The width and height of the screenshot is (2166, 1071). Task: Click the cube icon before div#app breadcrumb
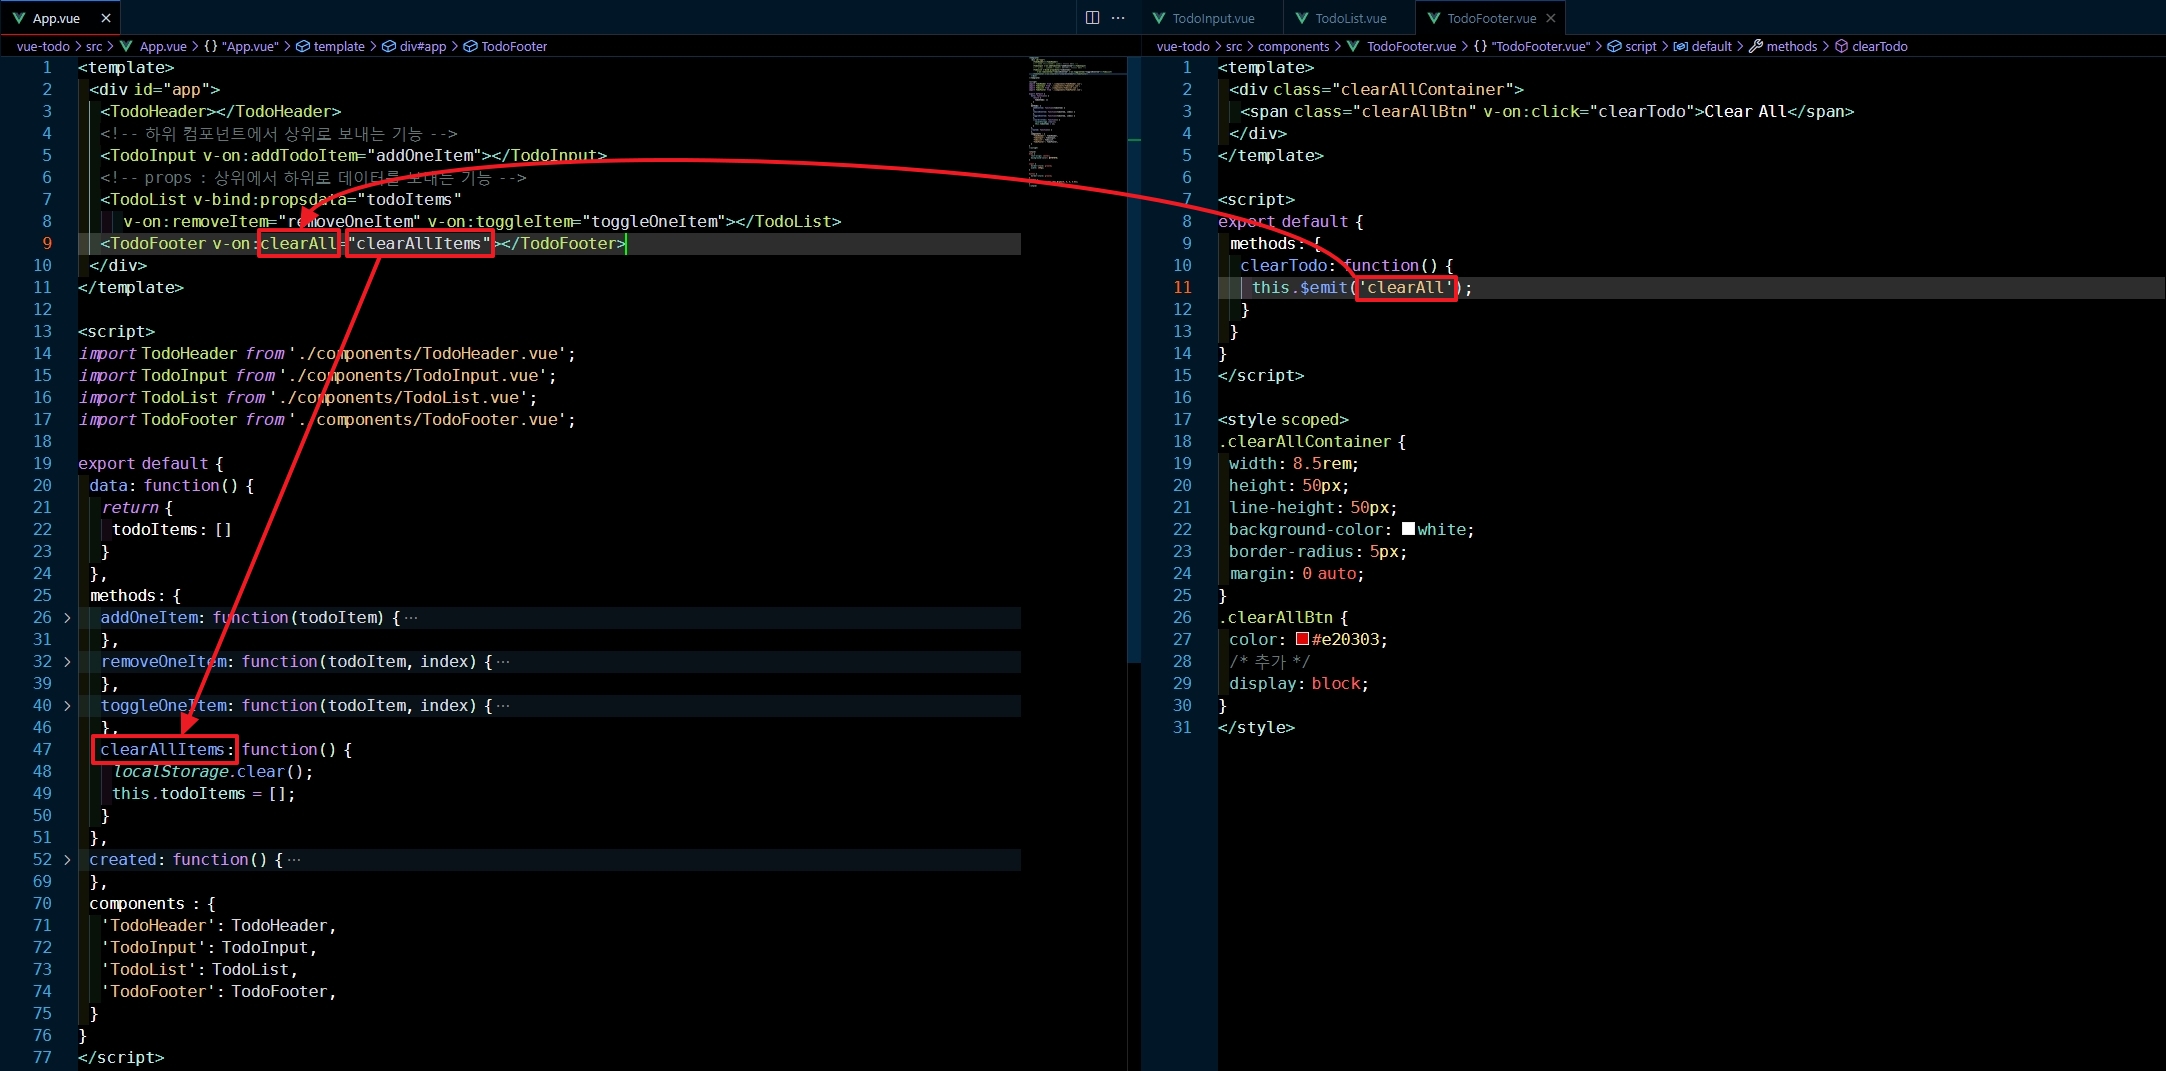tap(389, 46)
